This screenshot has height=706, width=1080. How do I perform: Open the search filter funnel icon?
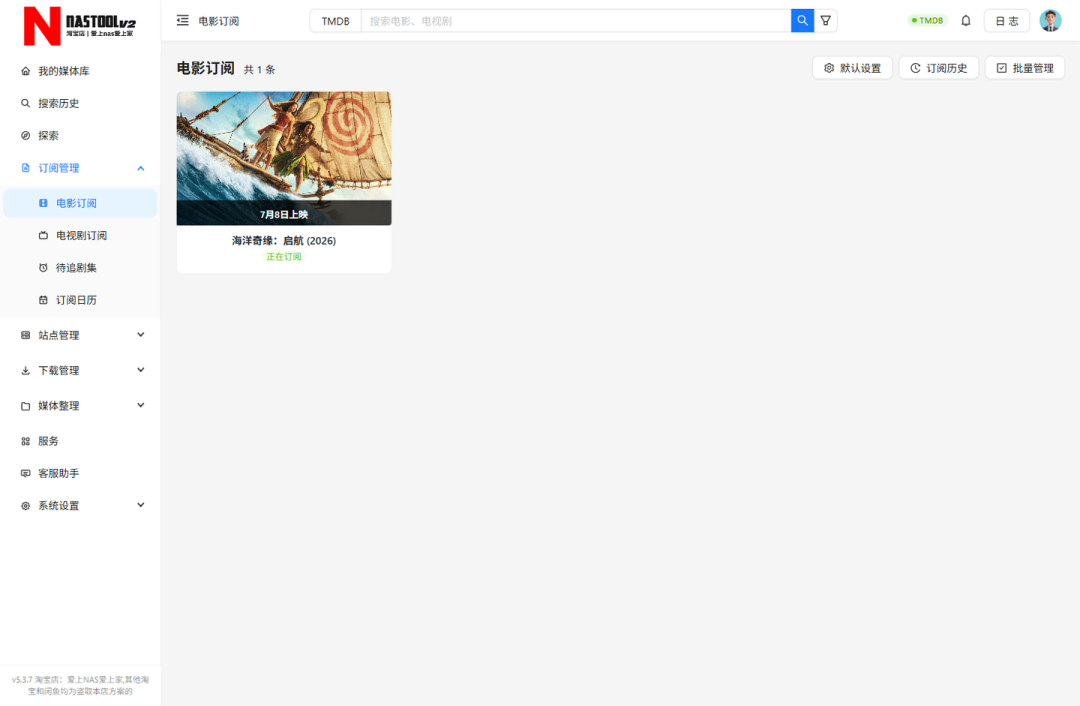point(825,21)
